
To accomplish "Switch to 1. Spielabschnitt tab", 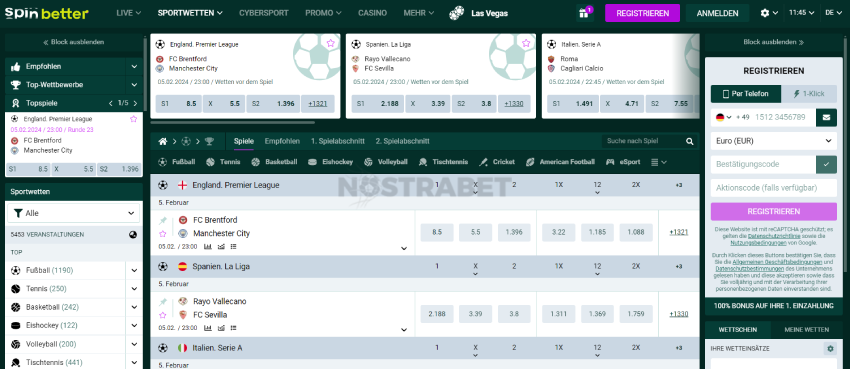I will coord(338,141).
